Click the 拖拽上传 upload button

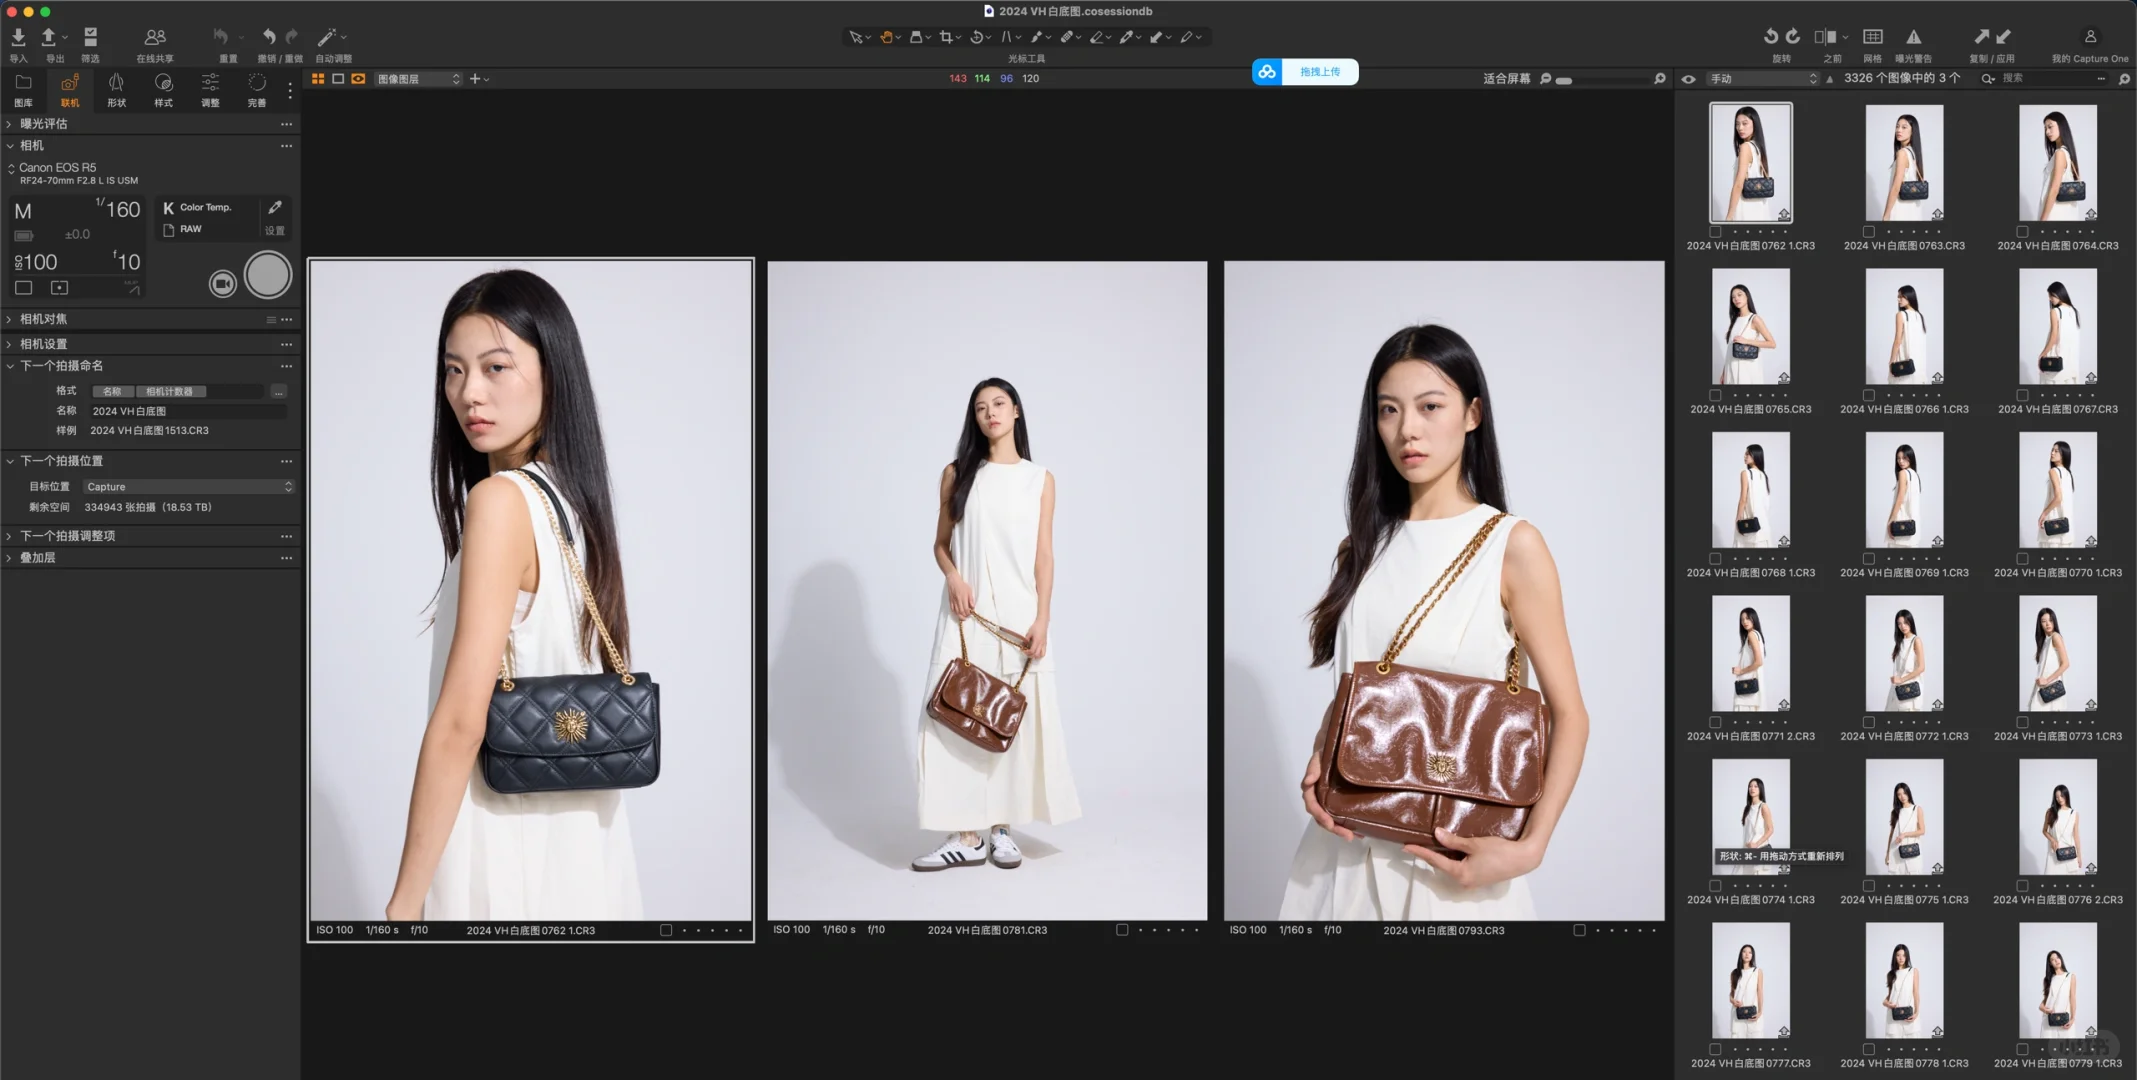tap(1320, 72)
